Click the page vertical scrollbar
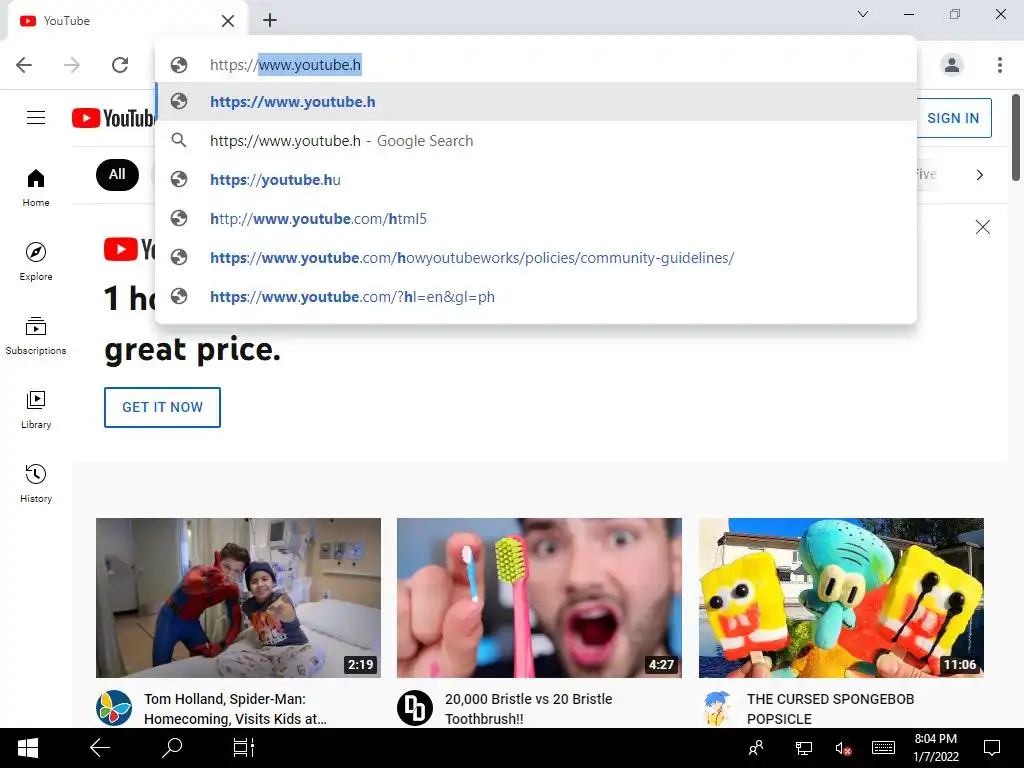The width and height of the screenshot is (1024, 768). coord(1016,137)
